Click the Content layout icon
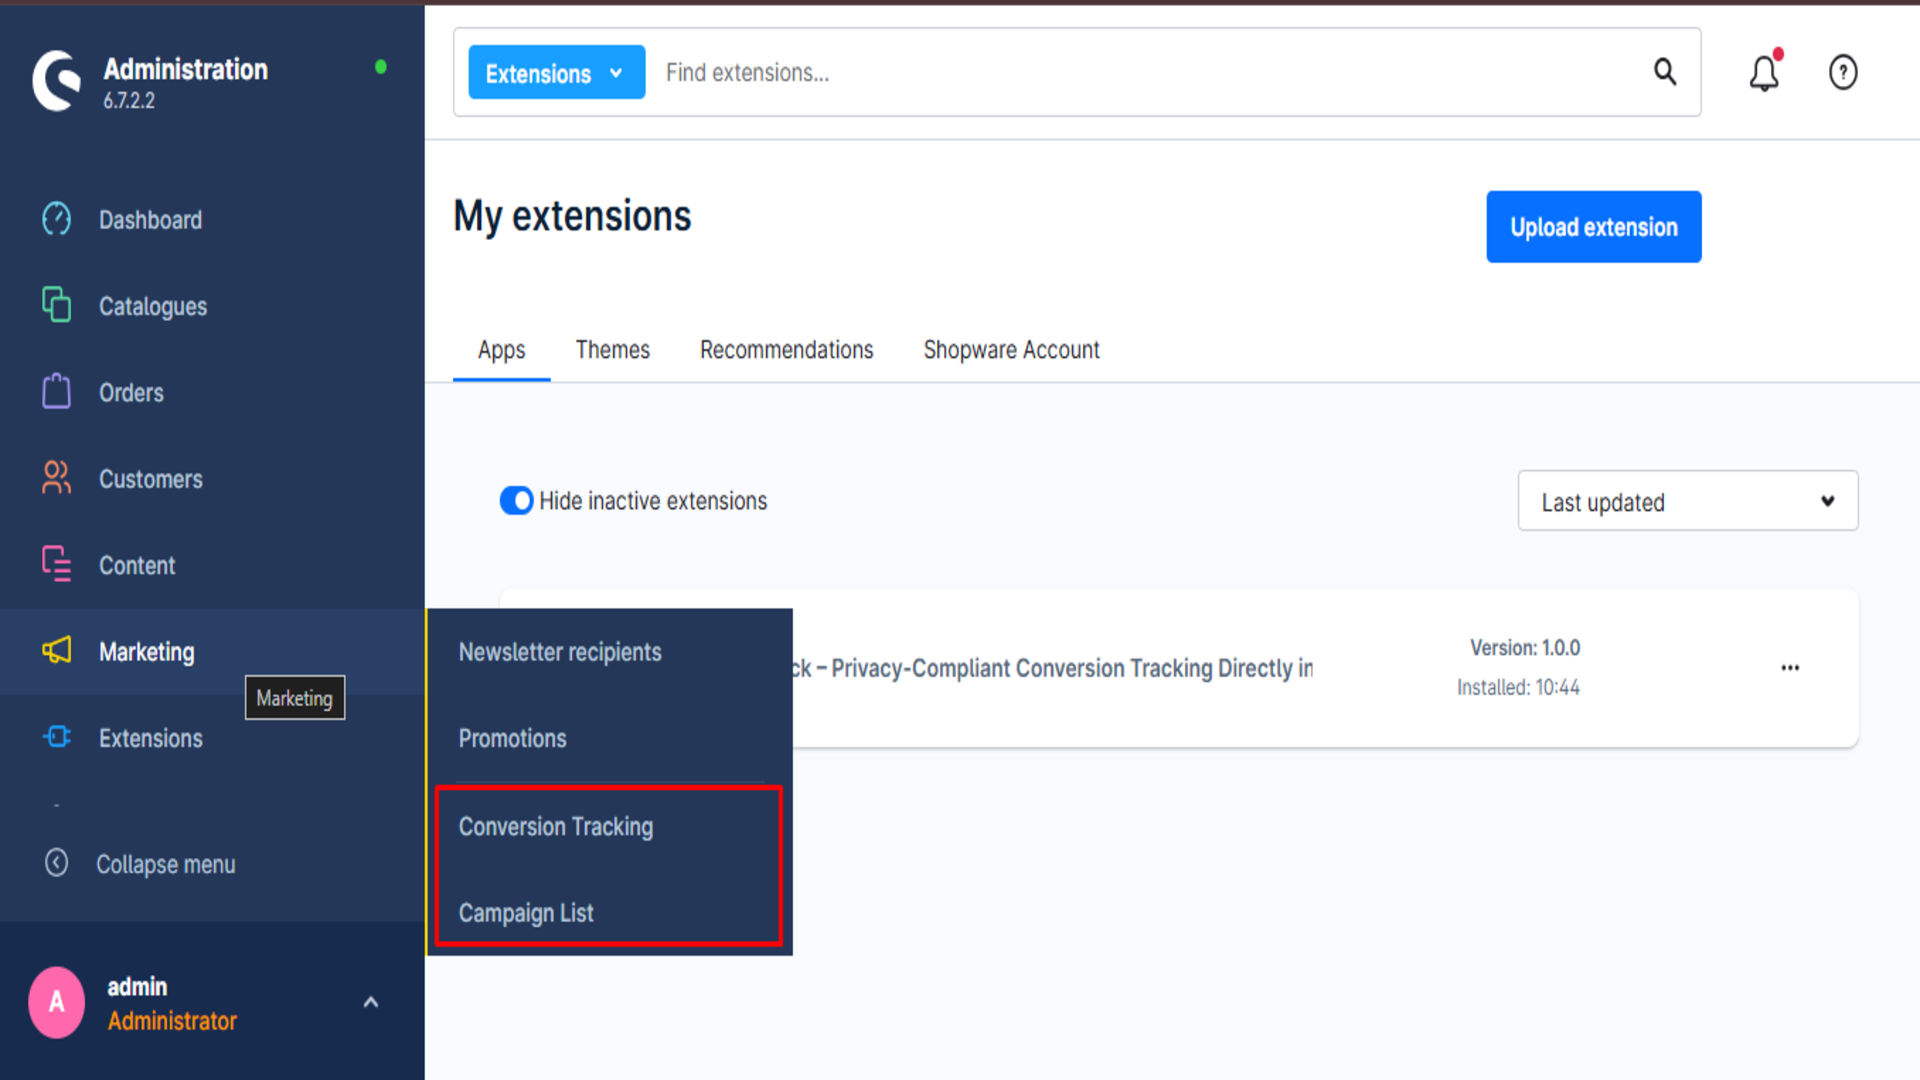This screenshot has width=1920, height=1080. 57,564
